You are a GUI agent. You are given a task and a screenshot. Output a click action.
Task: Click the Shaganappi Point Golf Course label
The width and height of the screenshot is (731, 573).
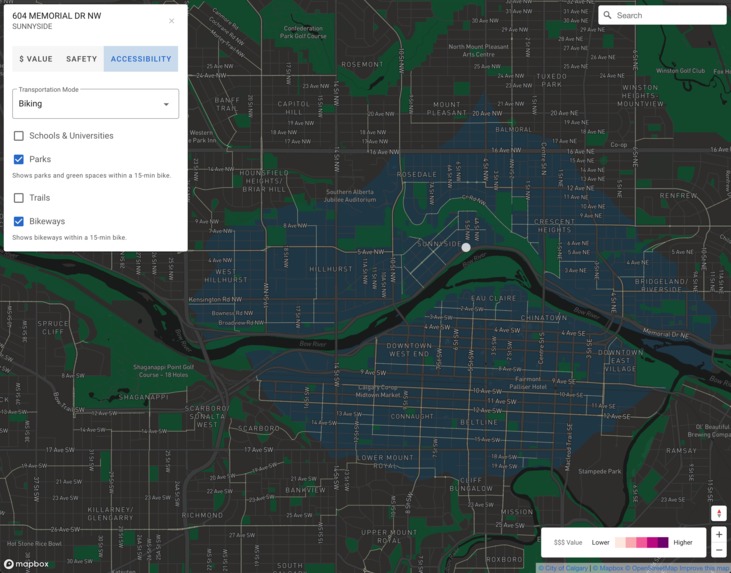(x=163, y=371)
